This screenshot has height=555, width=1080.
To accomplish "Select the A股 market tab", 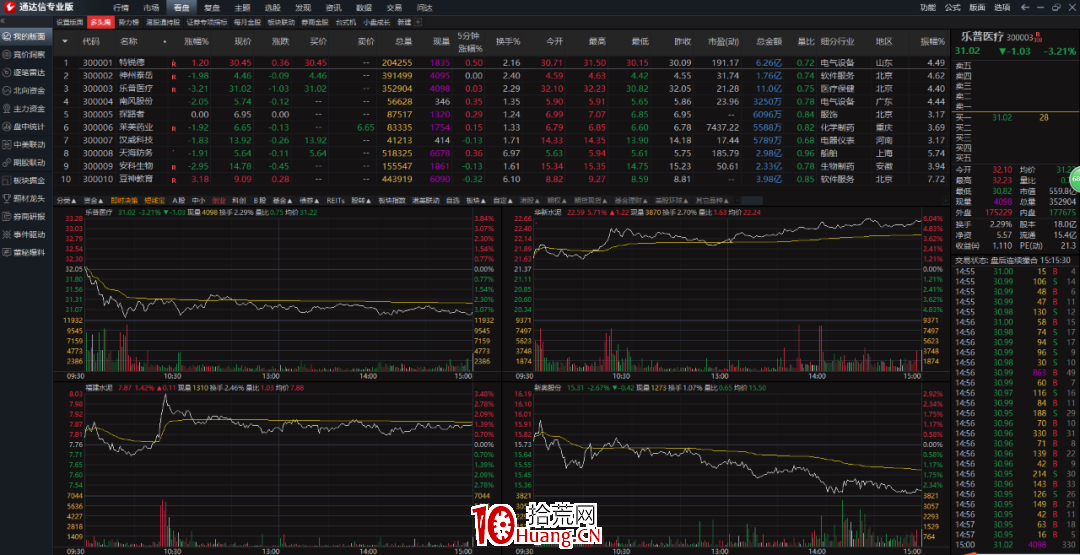I will tap(178, 200).
